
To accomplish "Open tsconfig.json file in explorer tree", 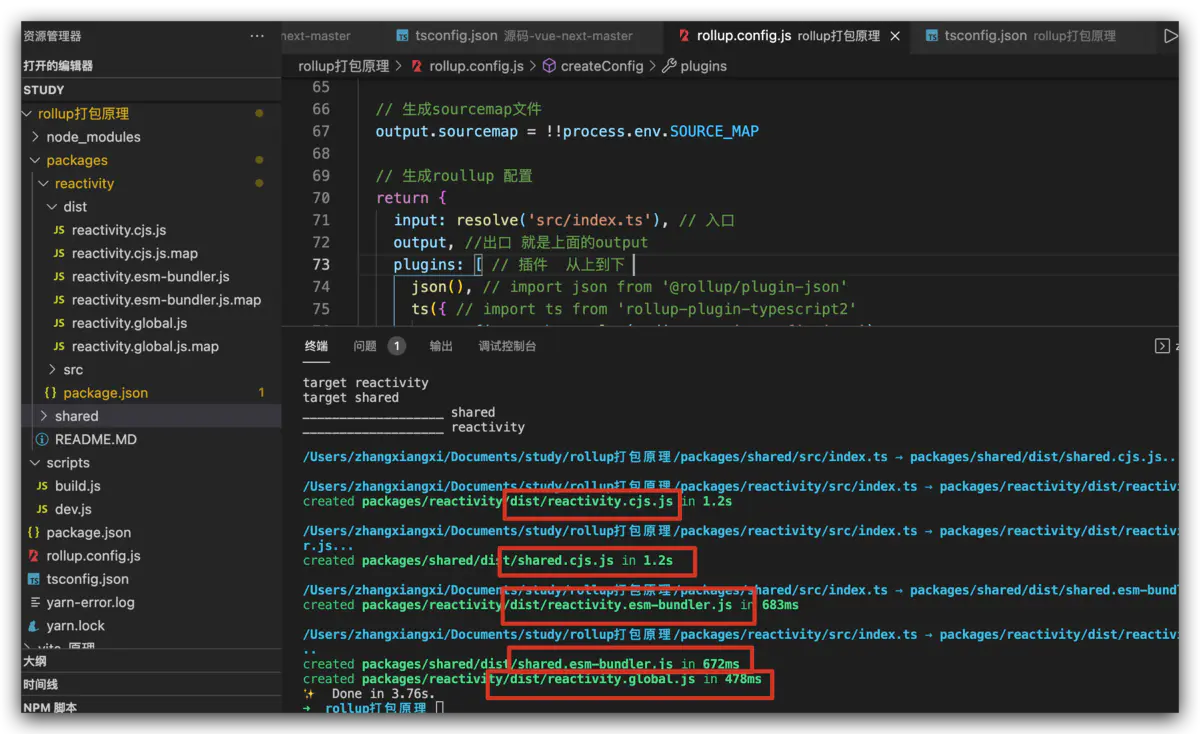I will [87, 579].
